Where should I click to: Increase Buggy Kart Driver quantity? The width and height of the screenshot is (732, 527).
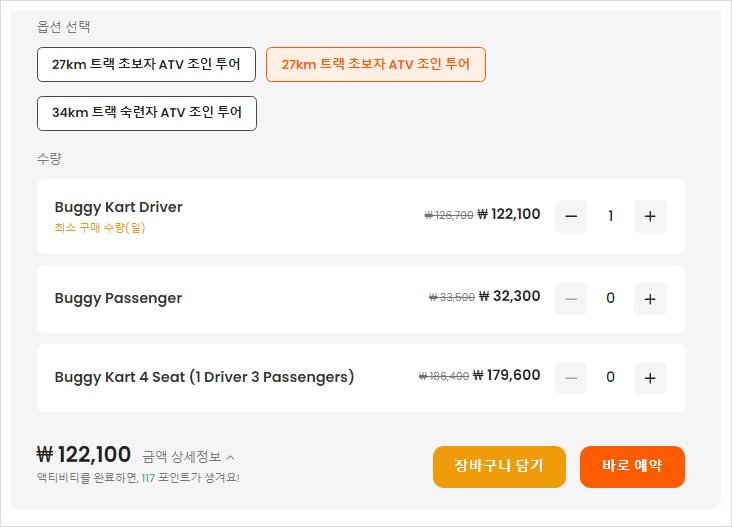click(x=650, y=216)
